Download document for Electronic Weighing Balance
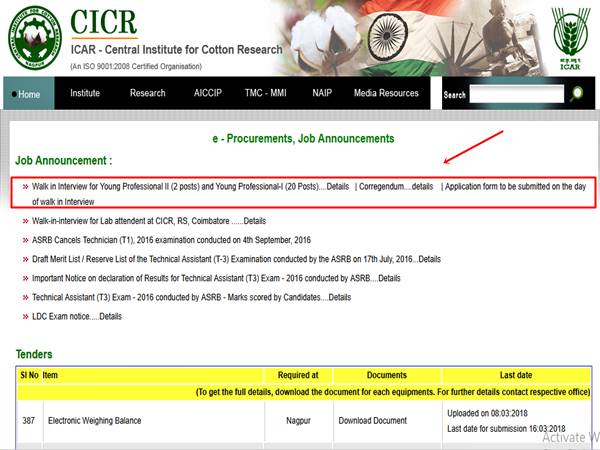Screen dimensions: 600x450 point(373,421)
